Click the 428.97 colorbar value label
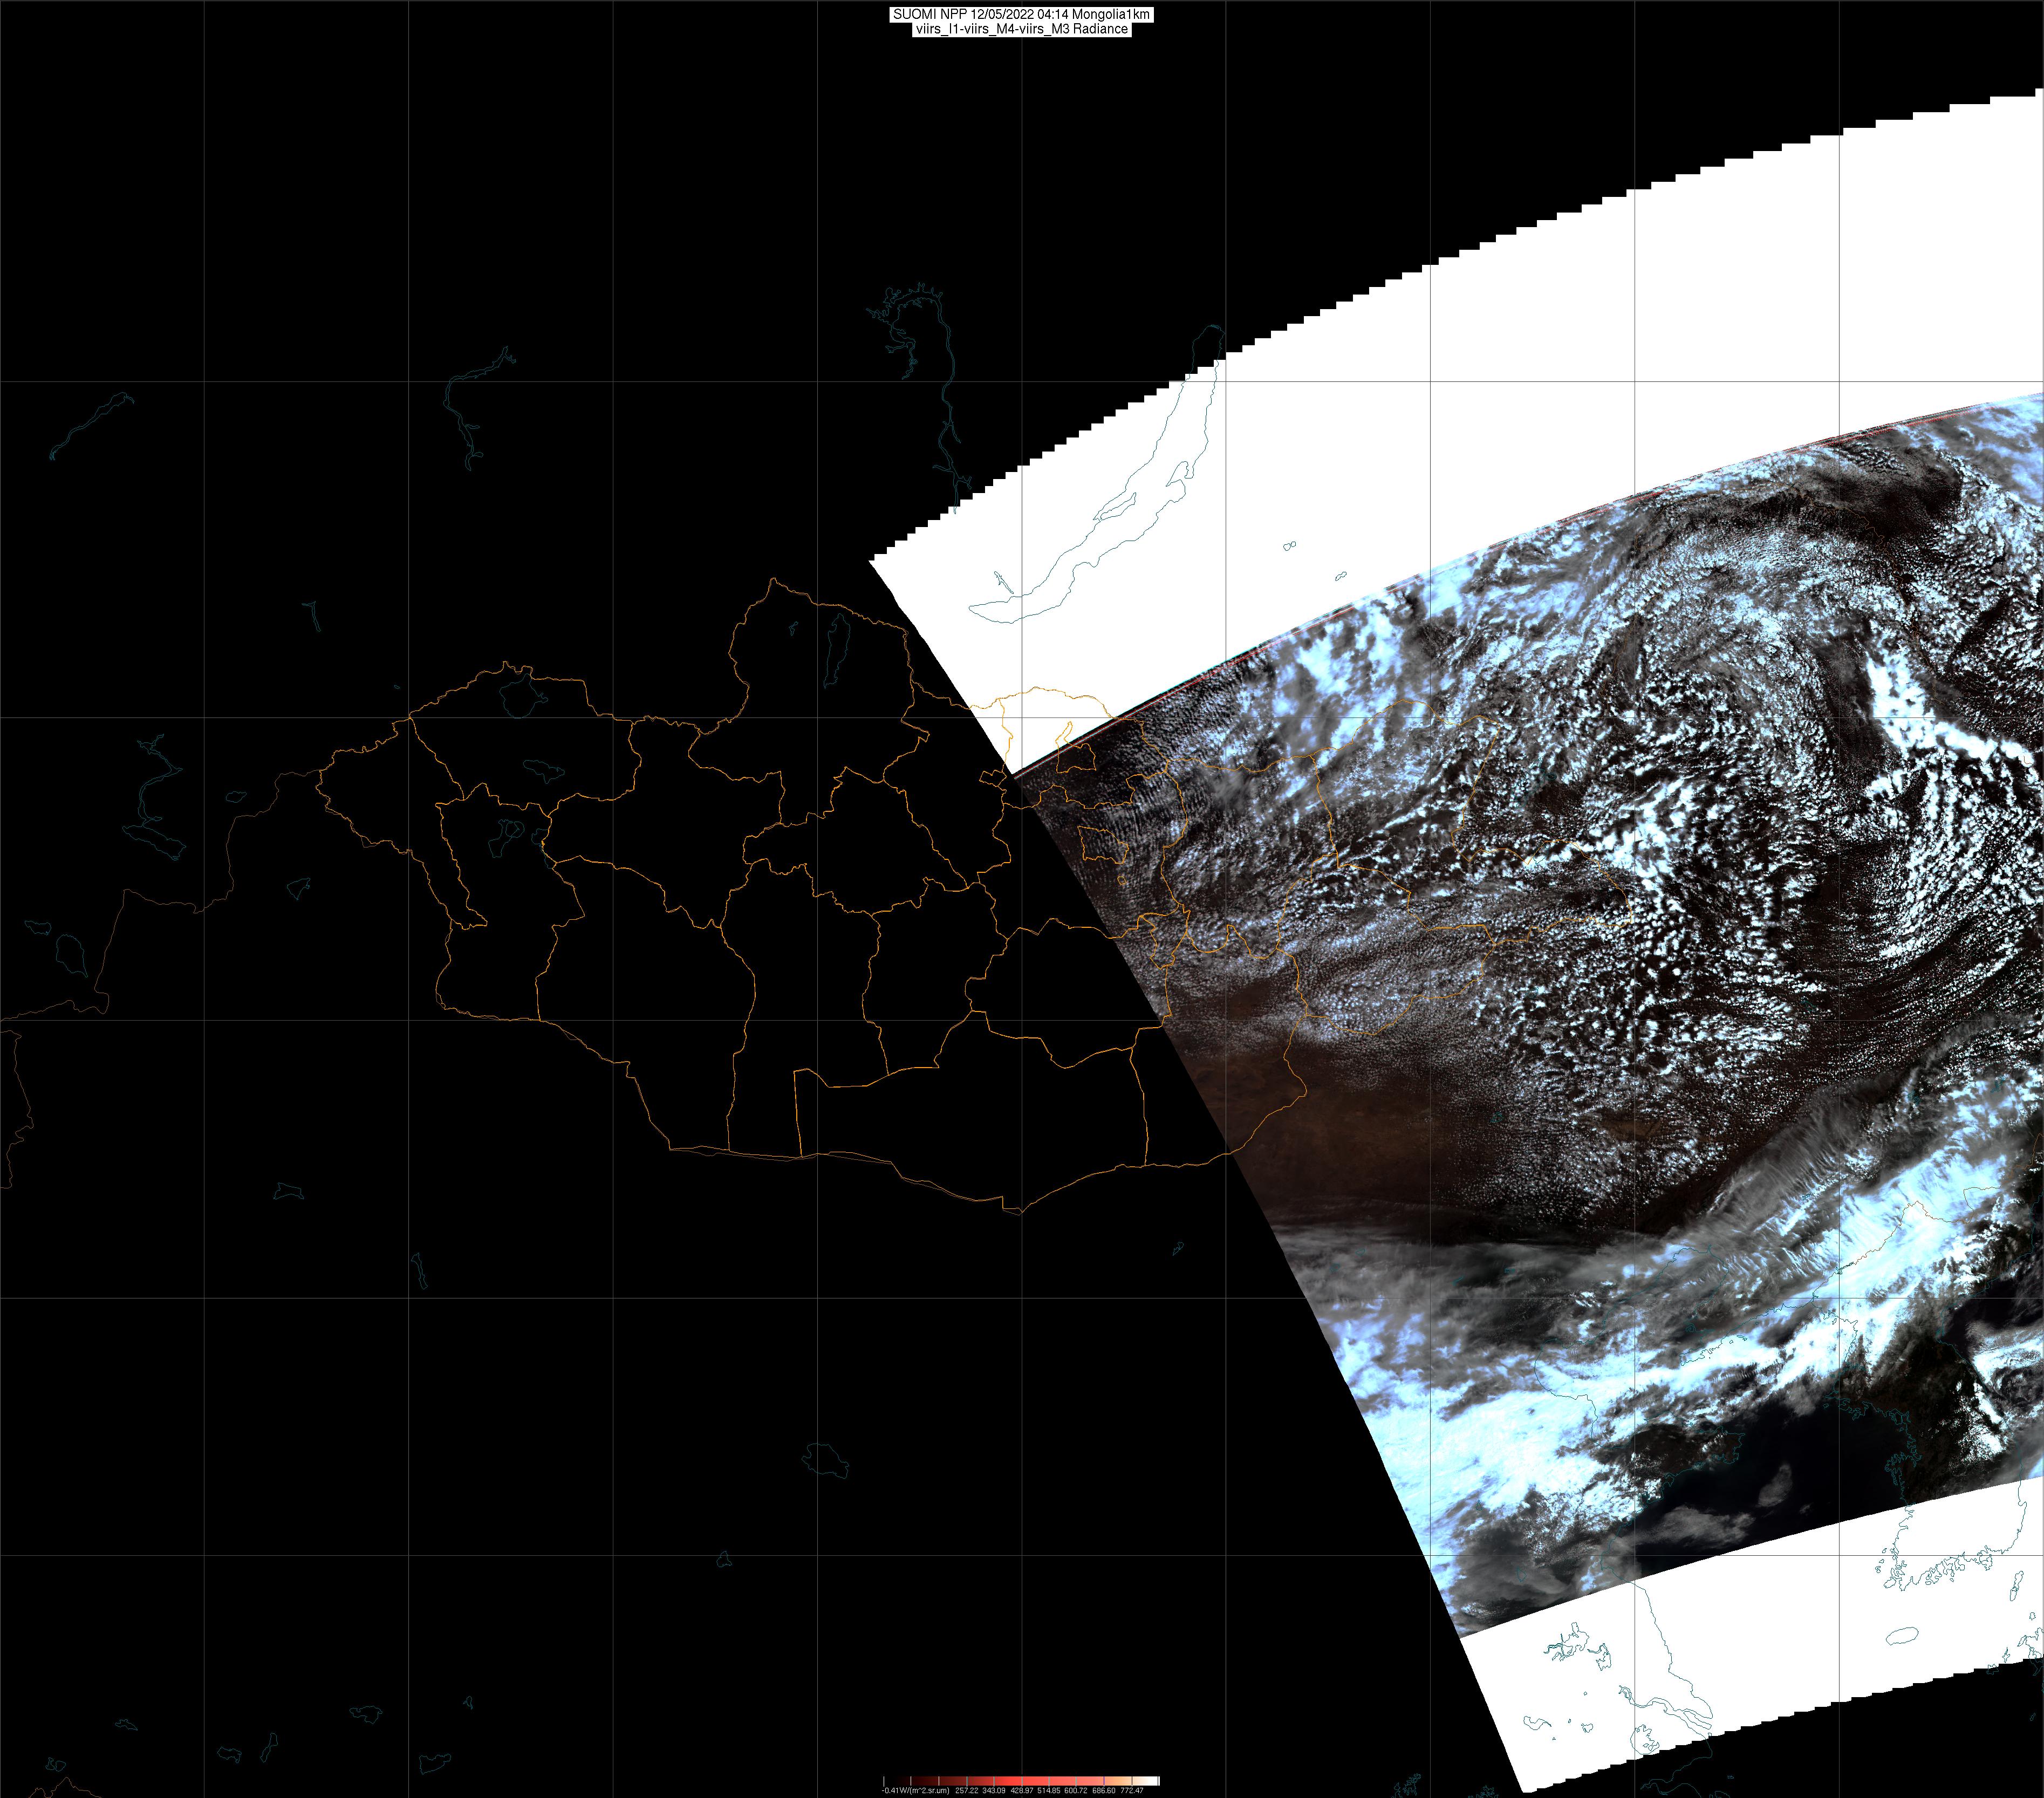 point(1022,1791)
